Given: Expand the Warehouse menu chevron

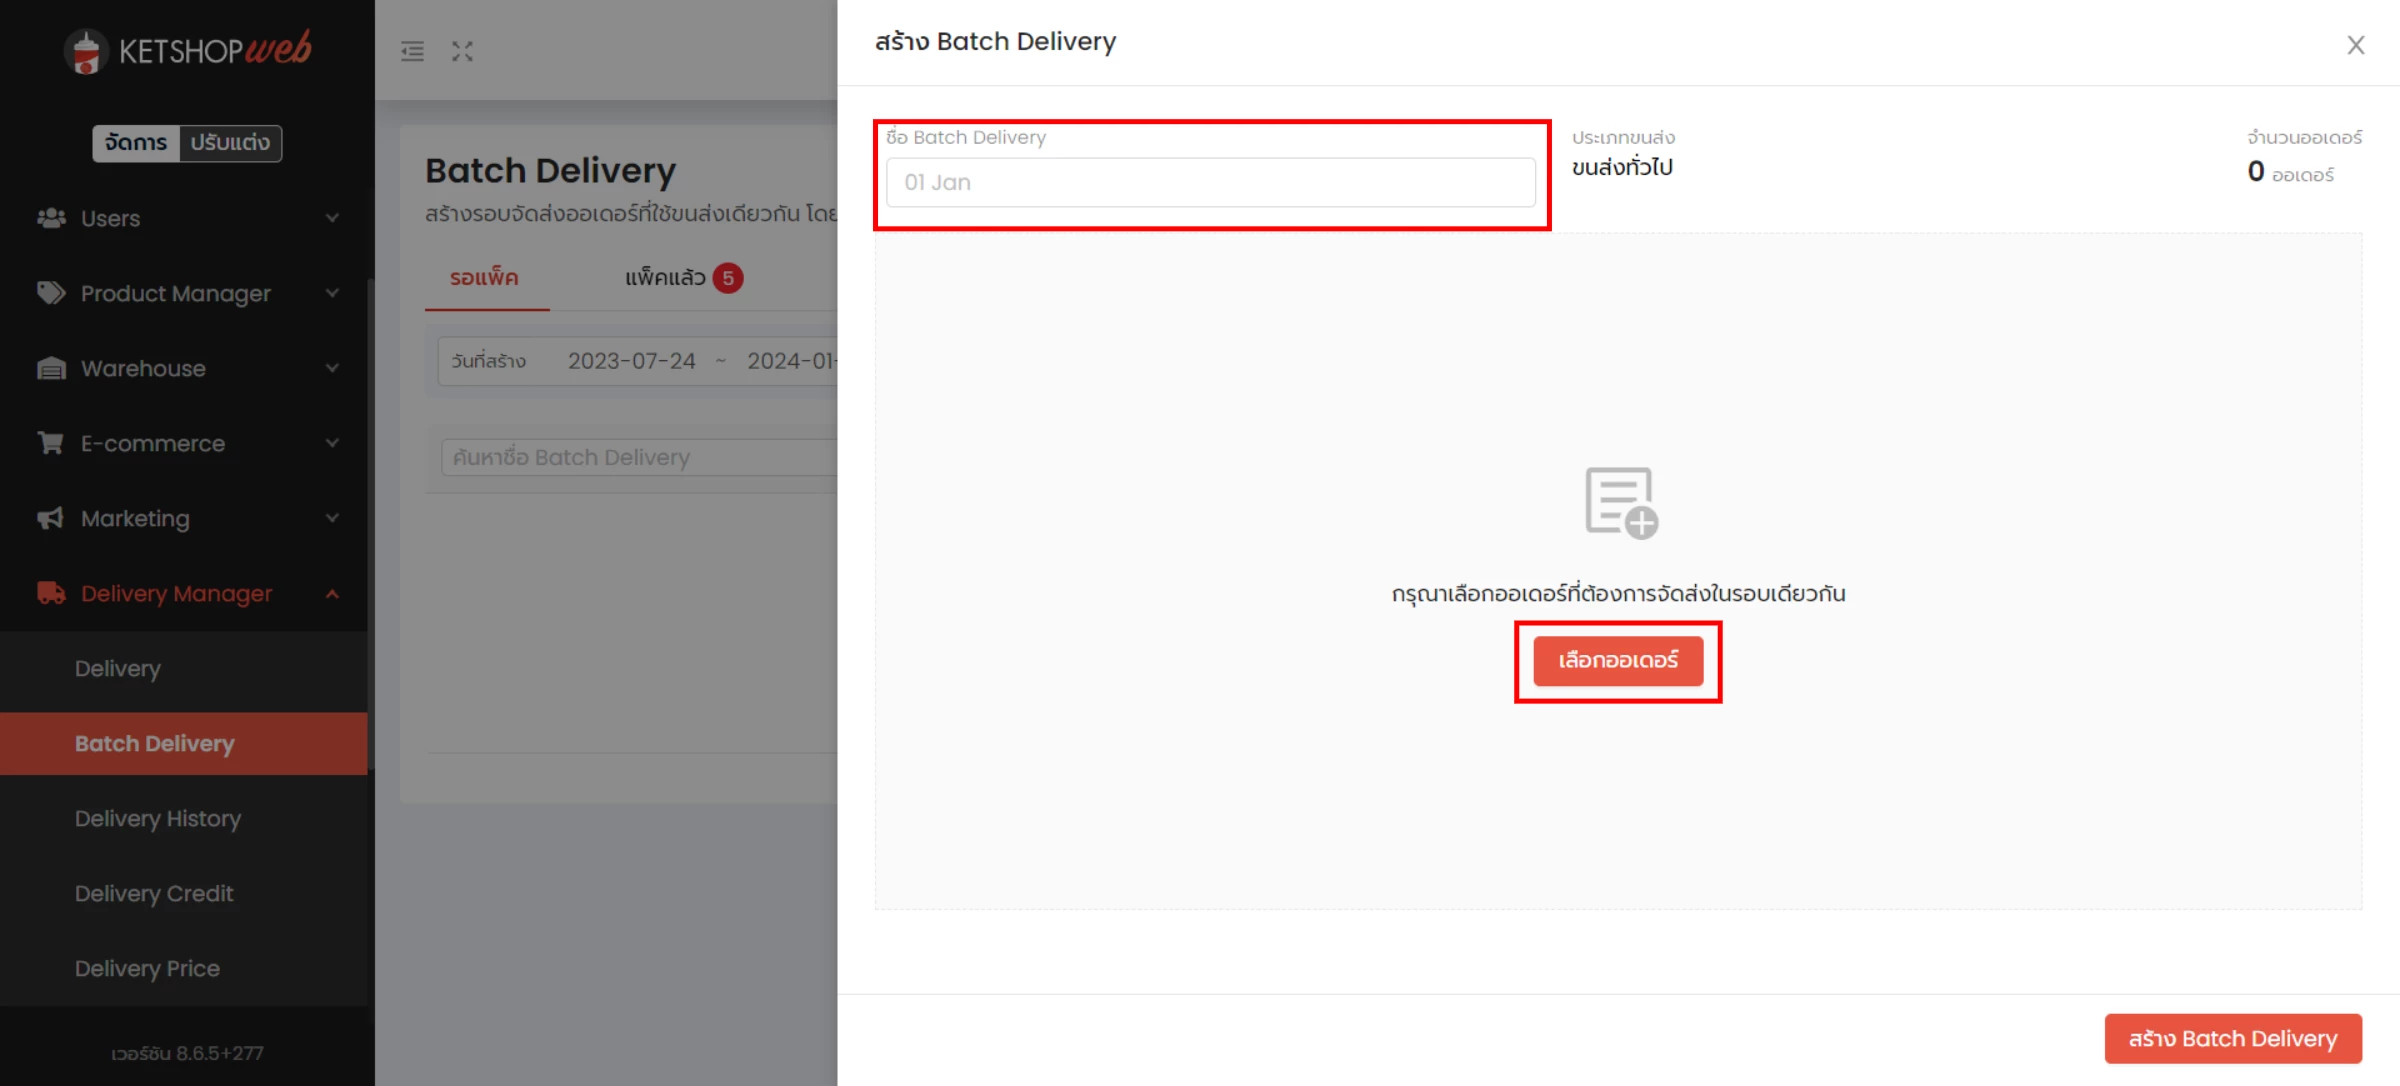Looking at the screenshot, I should pos(332,367).
